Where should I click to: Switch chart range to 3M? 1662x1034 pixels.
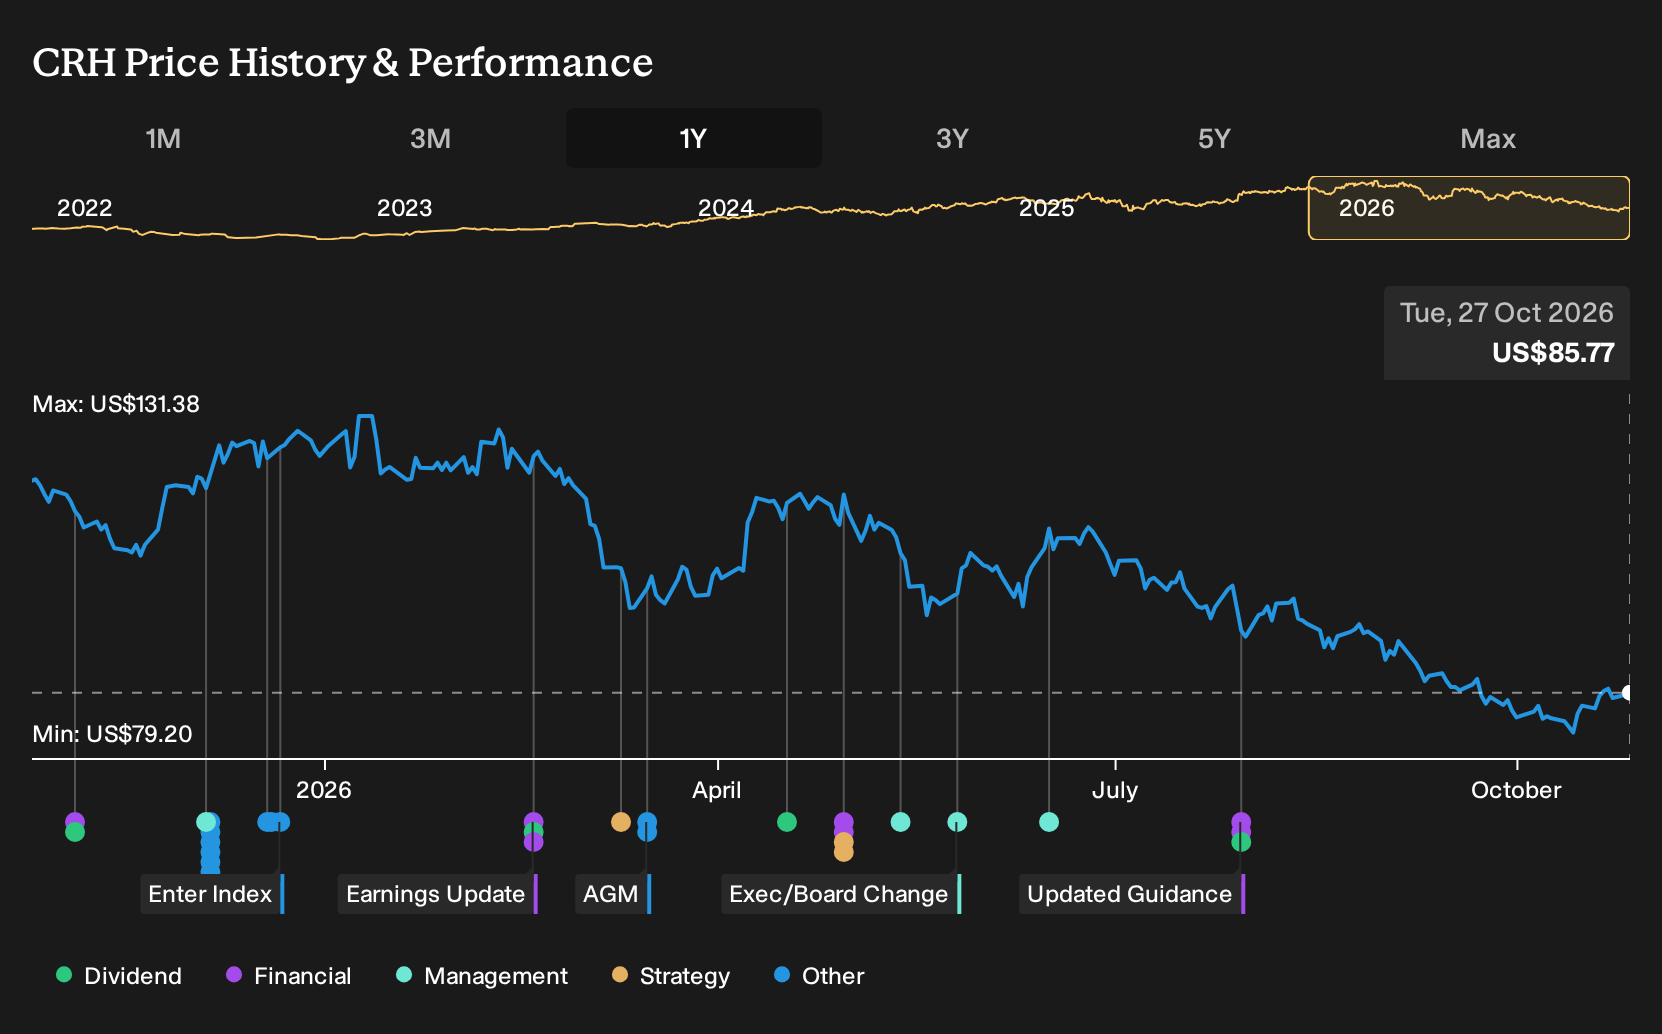click(430, 139)
